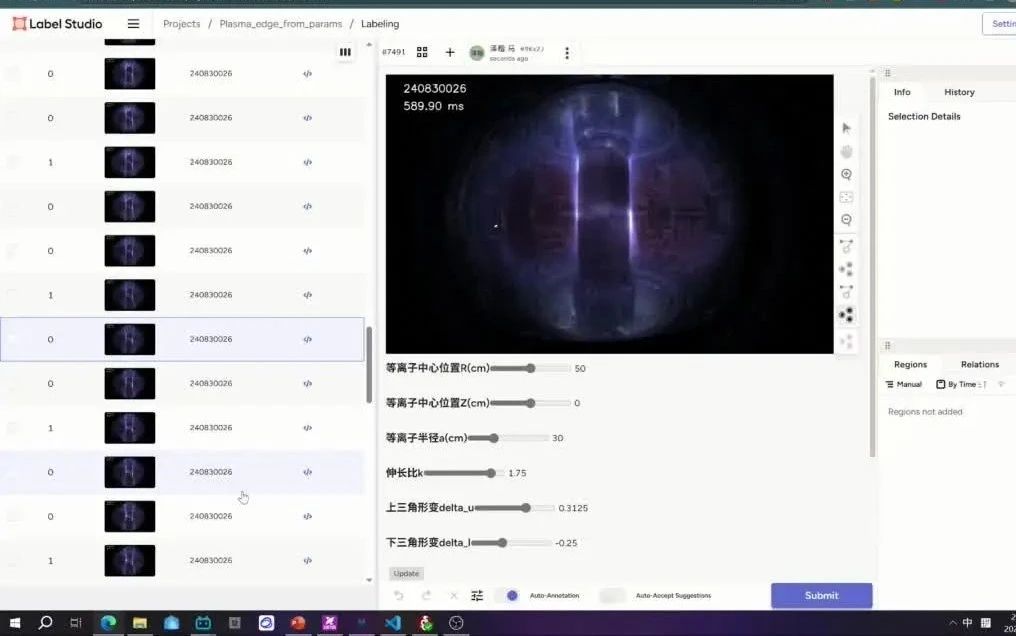This screenshot has height=636, width=1016.
Task: Click the undo arrow icon
Action: coord(398,596)
